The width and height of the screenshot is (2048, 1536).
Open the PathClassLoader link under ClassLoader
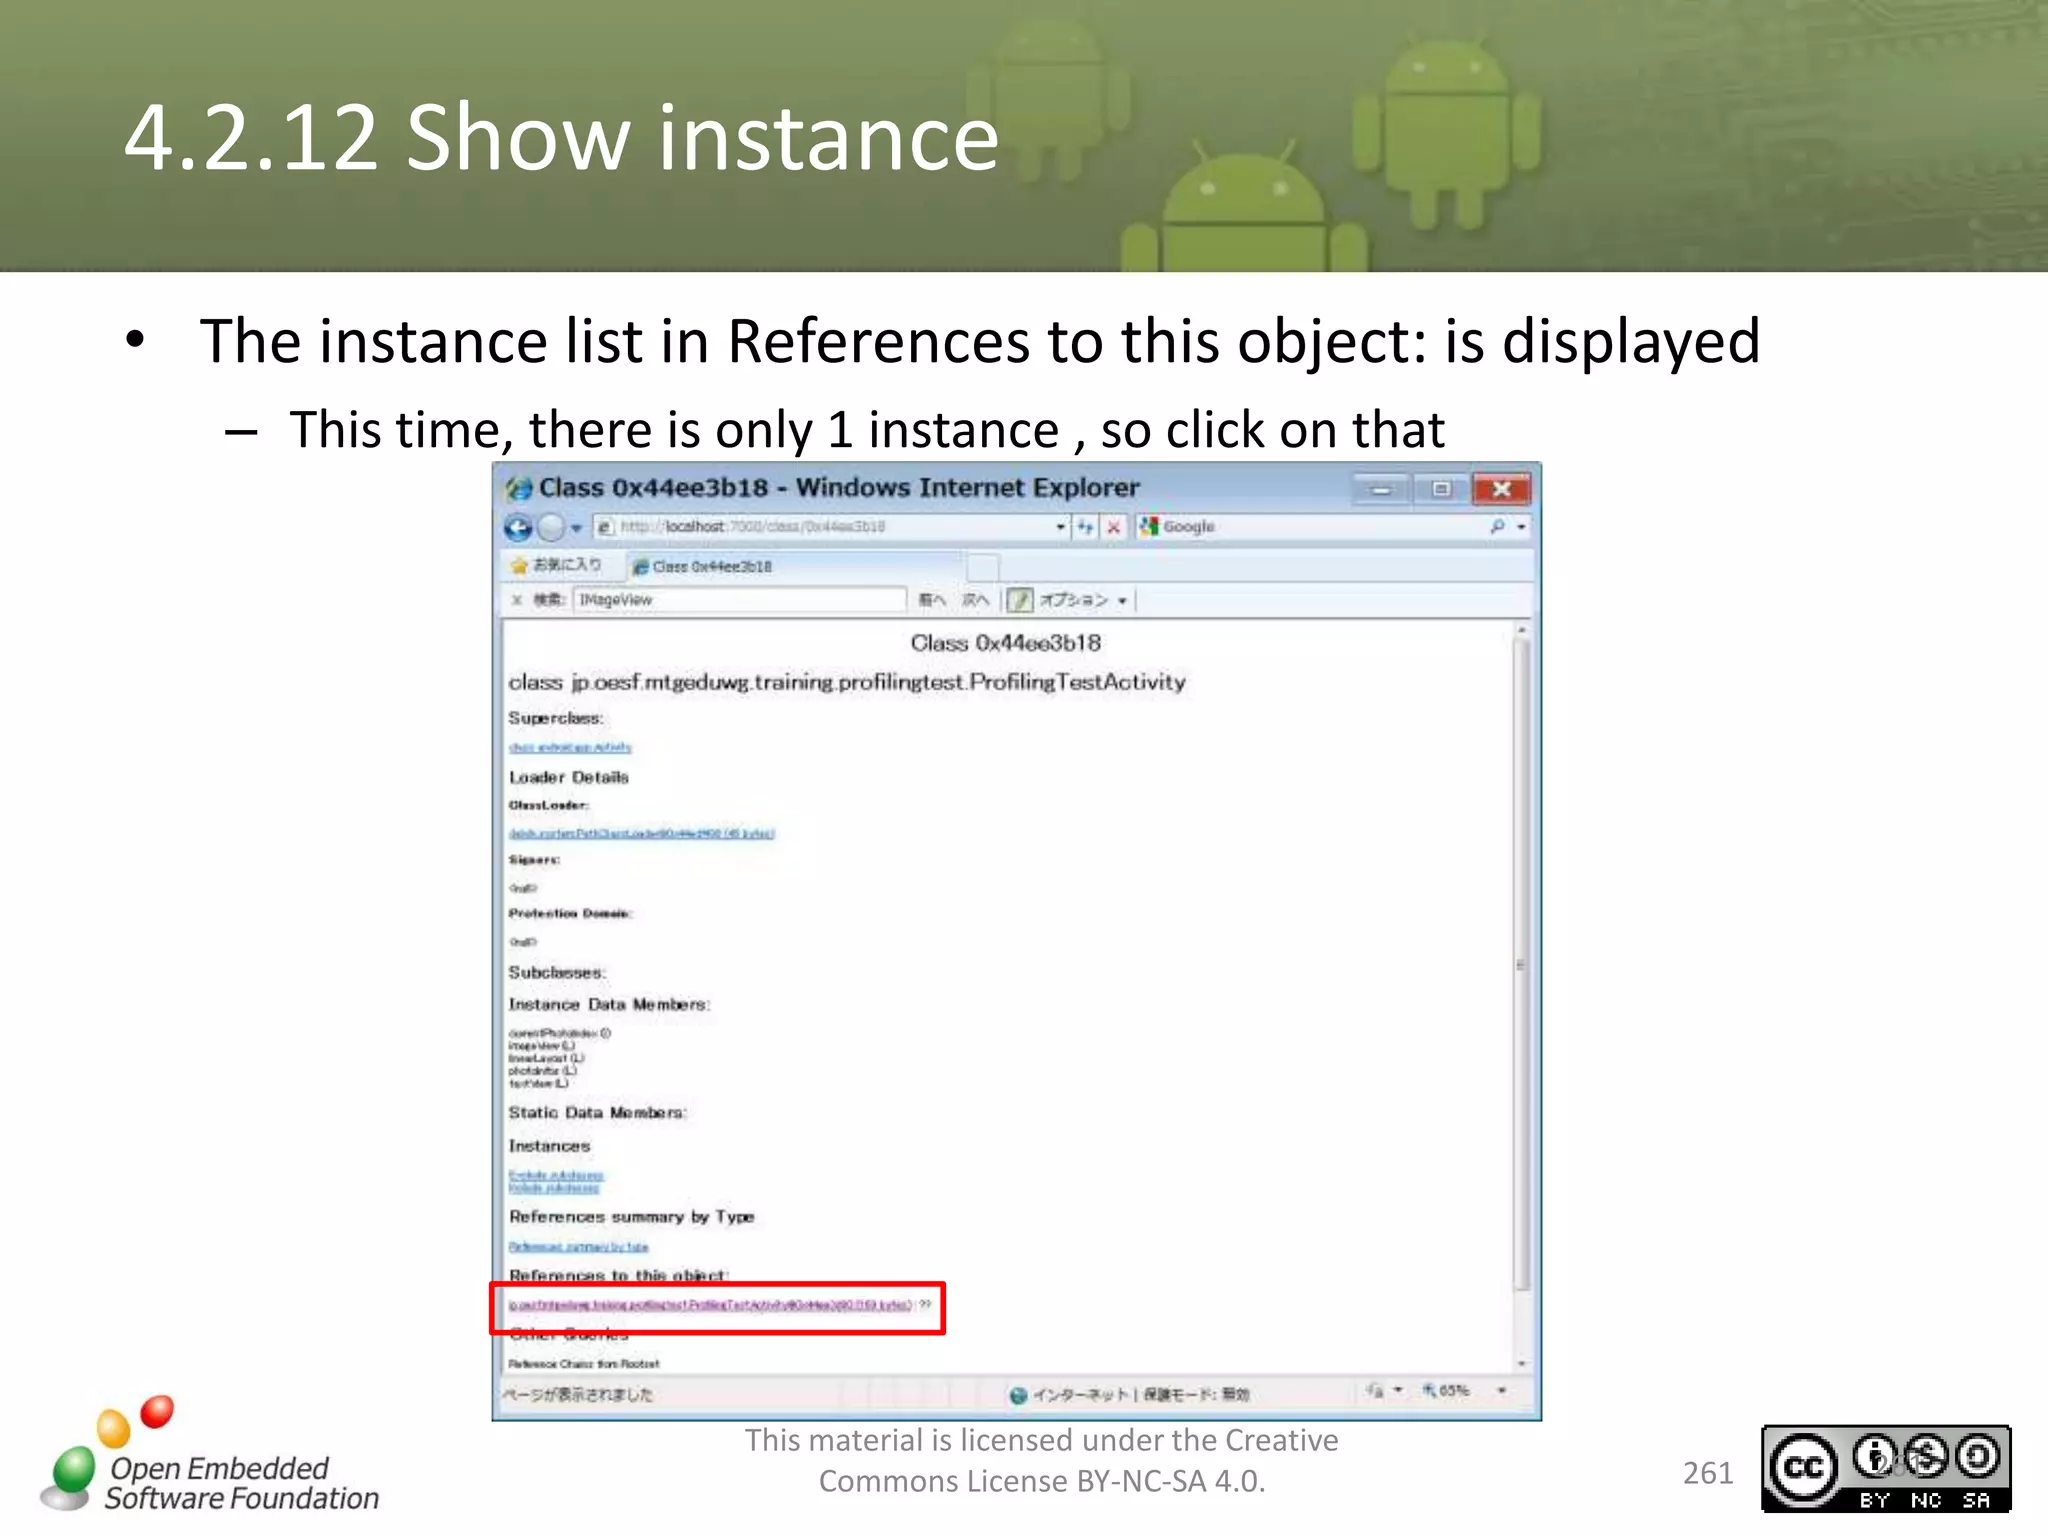[641, 833]
